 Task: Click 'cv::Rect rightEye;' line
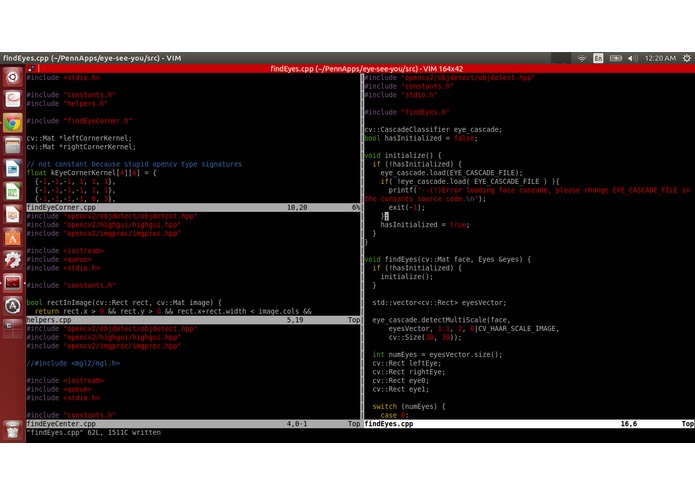coord(409,372)
